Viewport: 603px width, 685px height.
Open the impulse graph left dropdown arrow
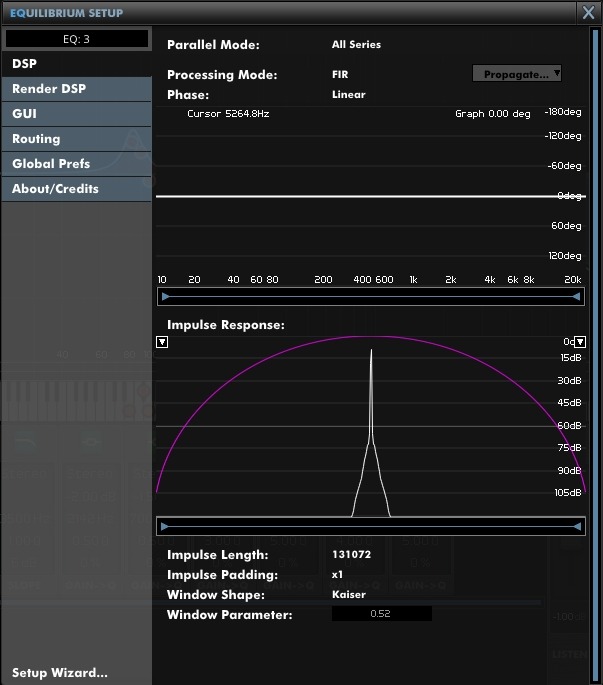point(162,342)
